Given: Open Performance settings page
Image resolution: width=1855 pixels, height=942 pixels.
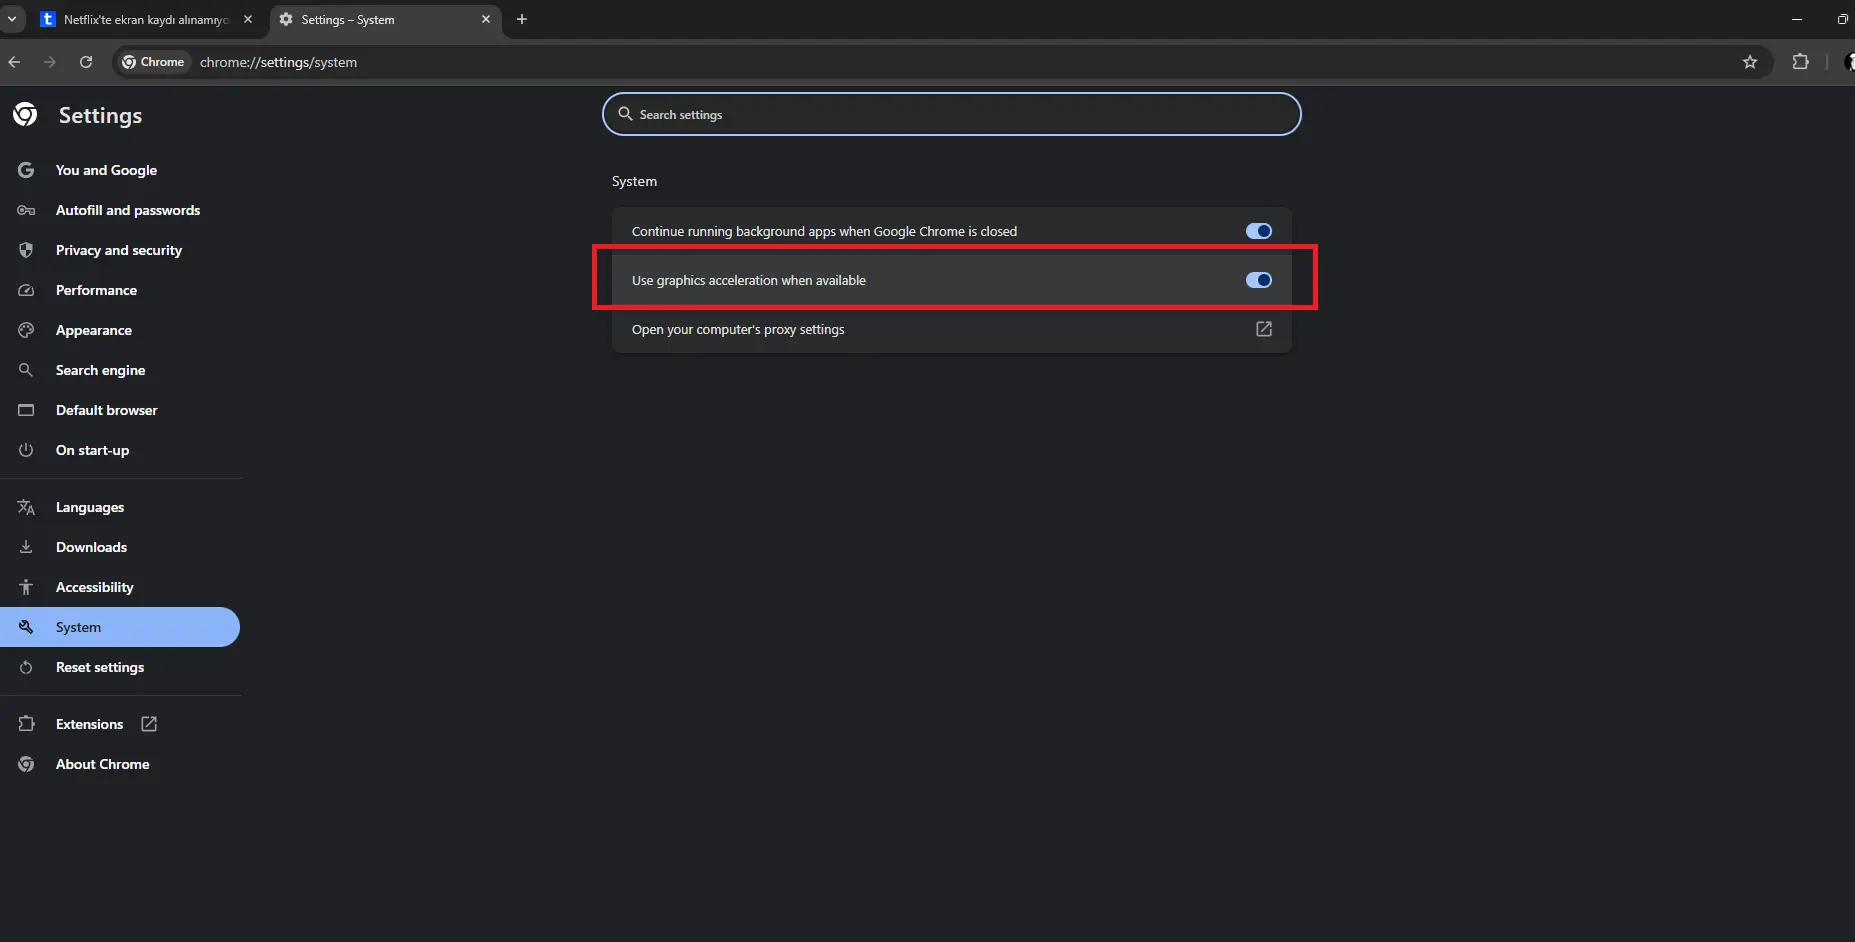Looking at the screenshot, I should [x=96, y=290].
